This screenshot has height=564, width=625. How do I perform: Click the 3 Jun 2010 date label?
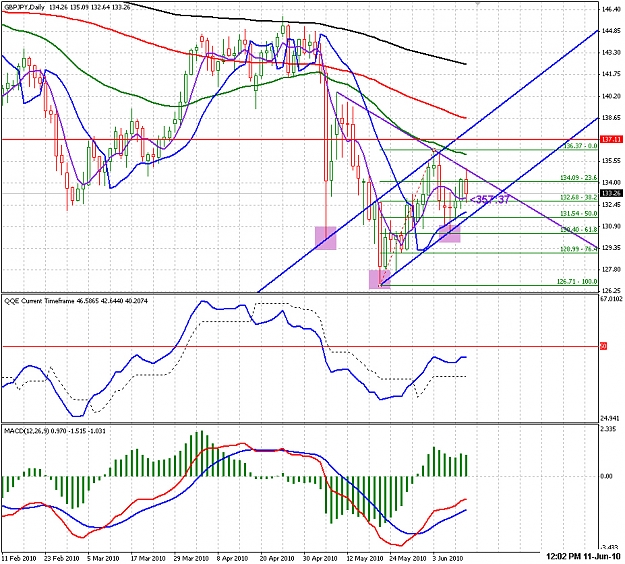click(448, 558)
